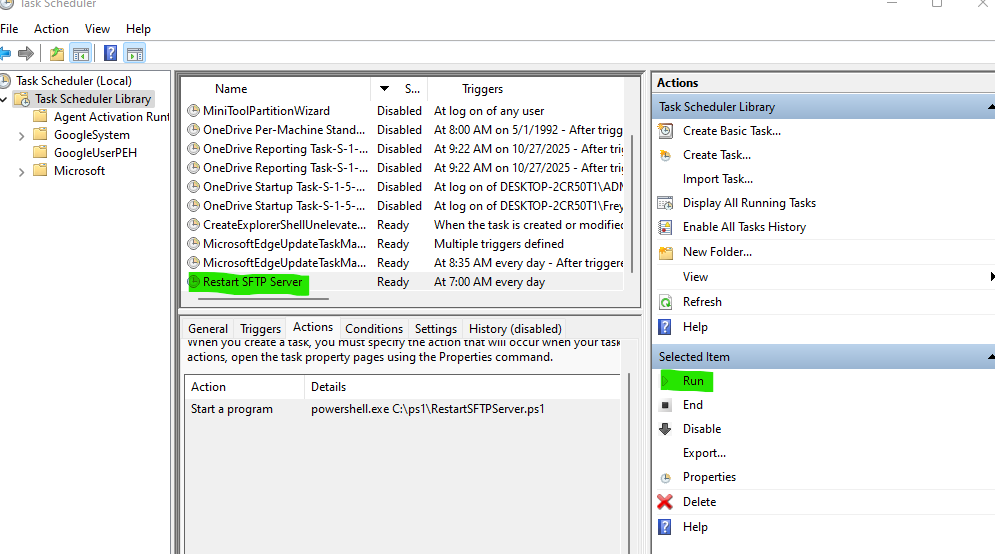Click the Create Basic Task icon
Viewport: 995px width, 554px height.
point(666,131)
